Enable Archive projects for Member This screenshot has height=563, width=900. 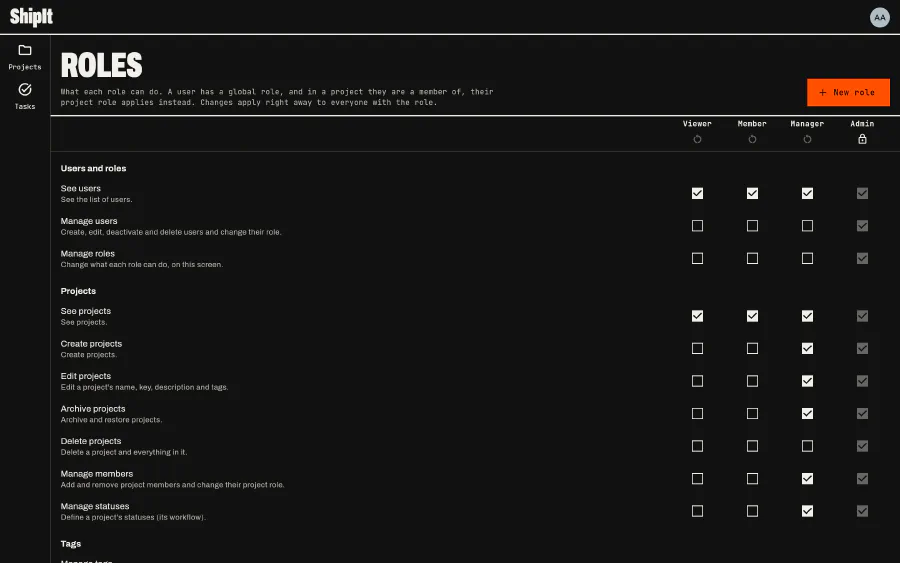coord(752,414)
